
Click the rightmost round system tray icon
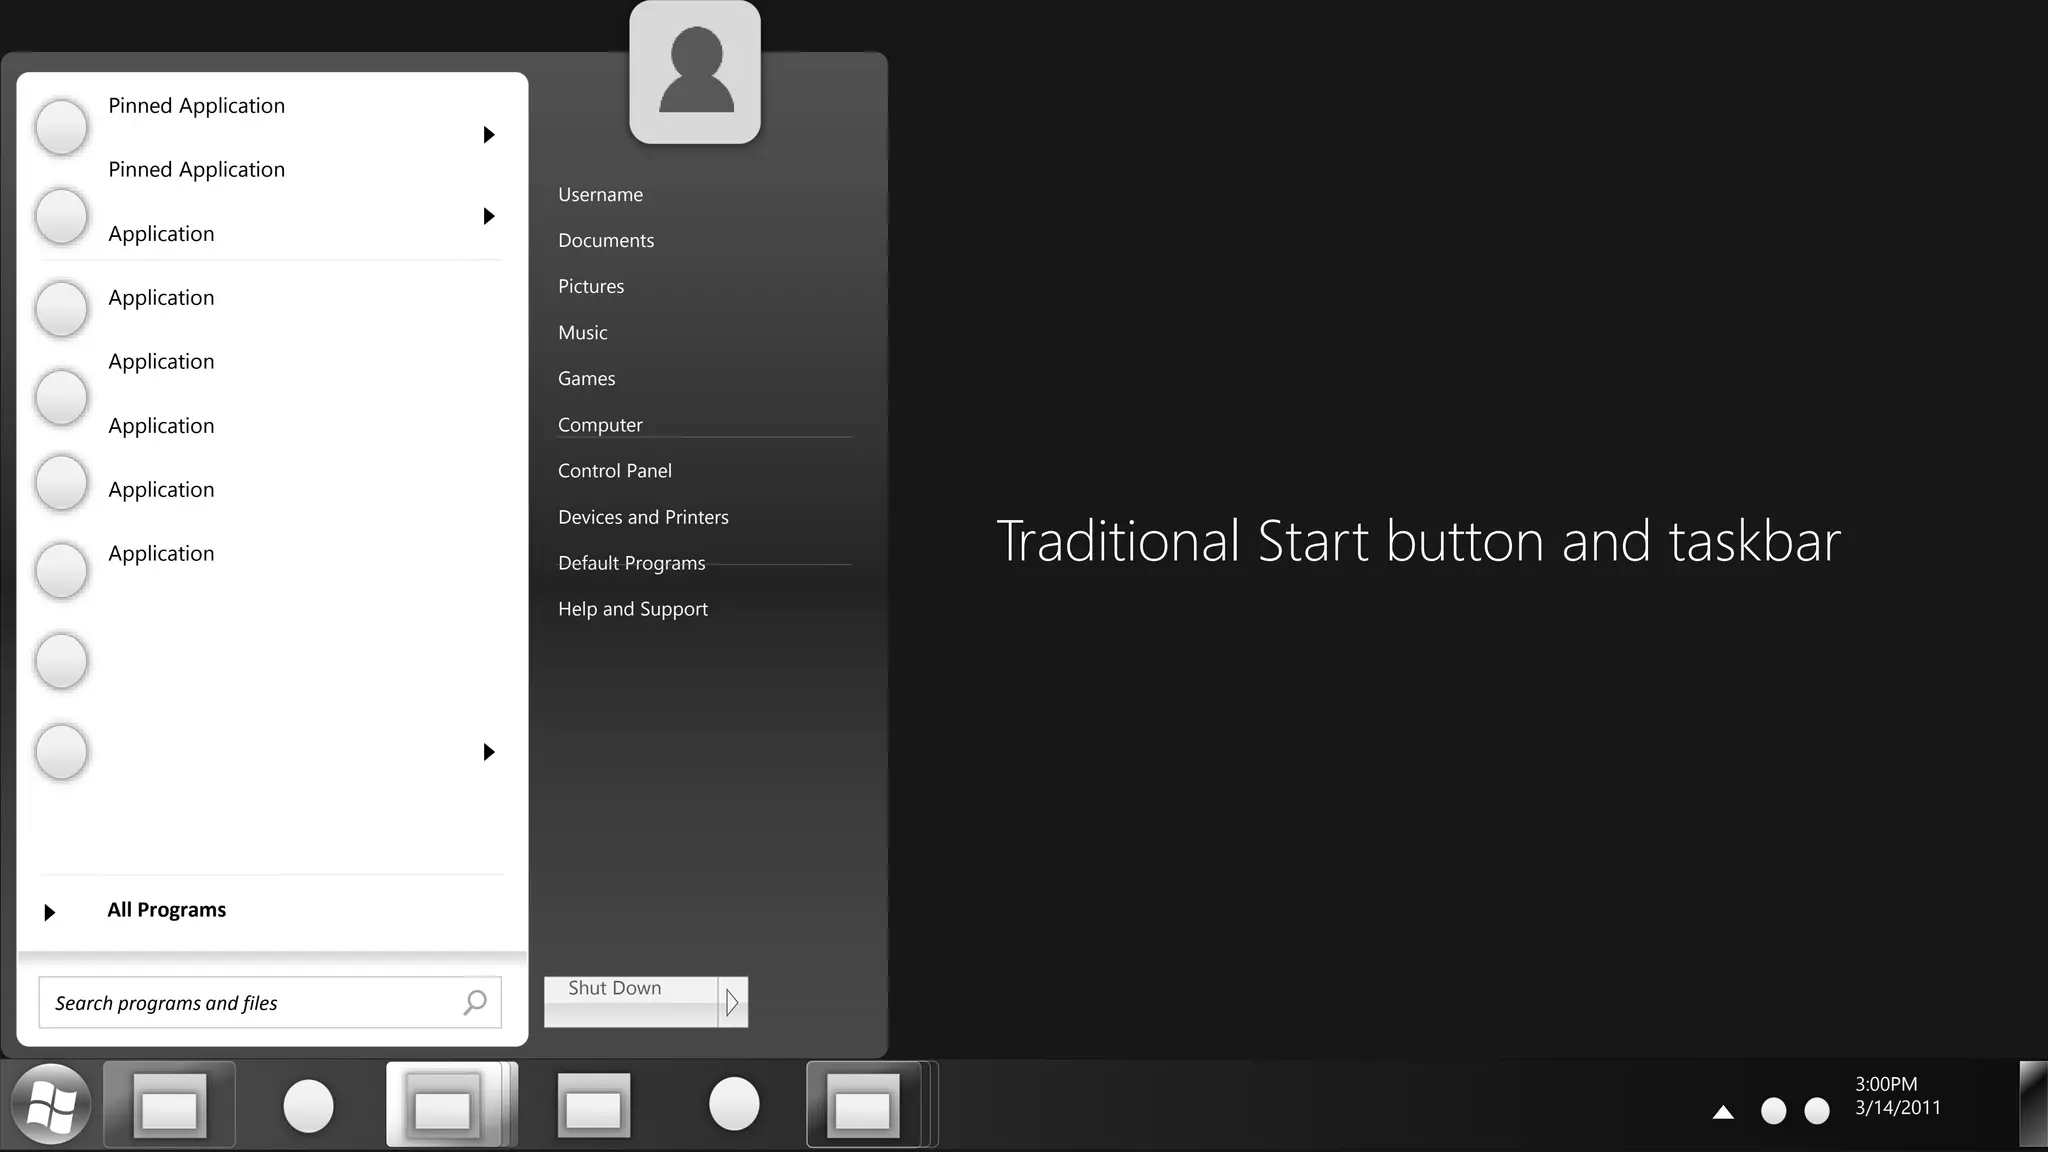pos(1817,1111)
